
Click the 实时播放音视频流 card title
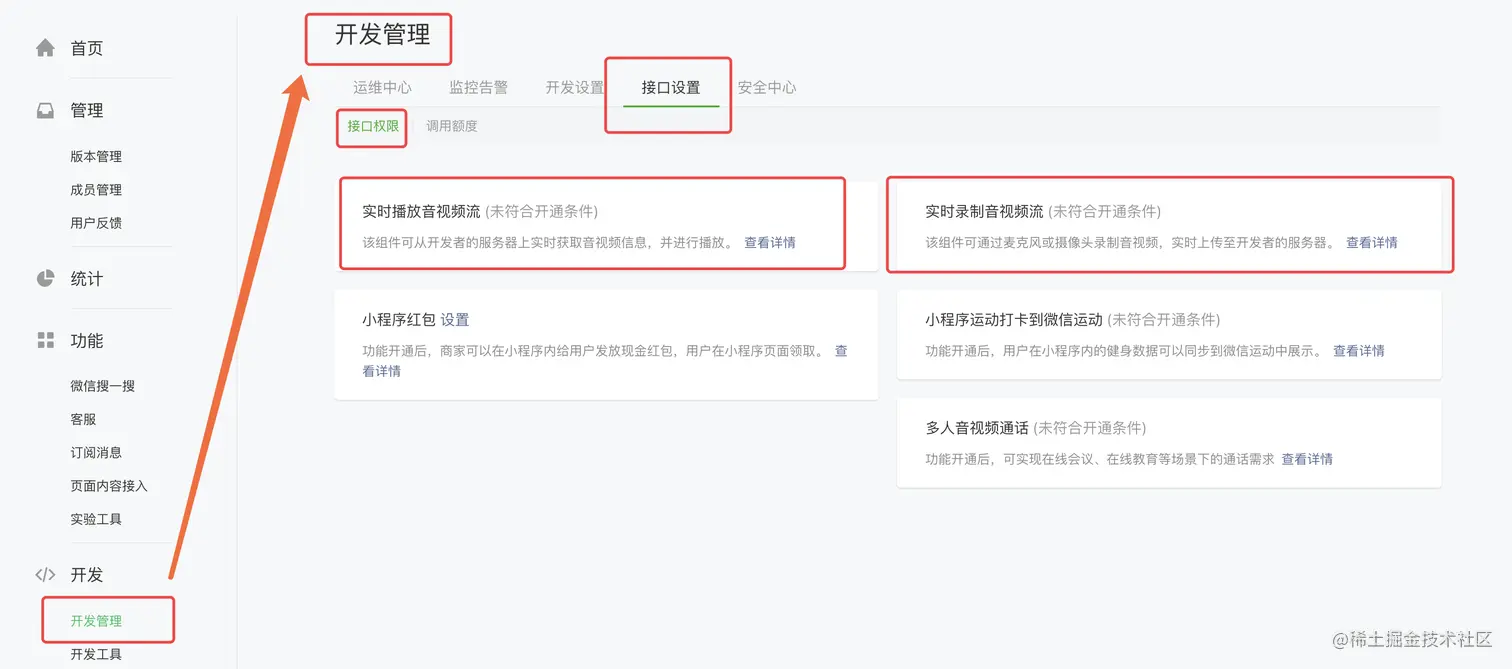coord(421,212)
